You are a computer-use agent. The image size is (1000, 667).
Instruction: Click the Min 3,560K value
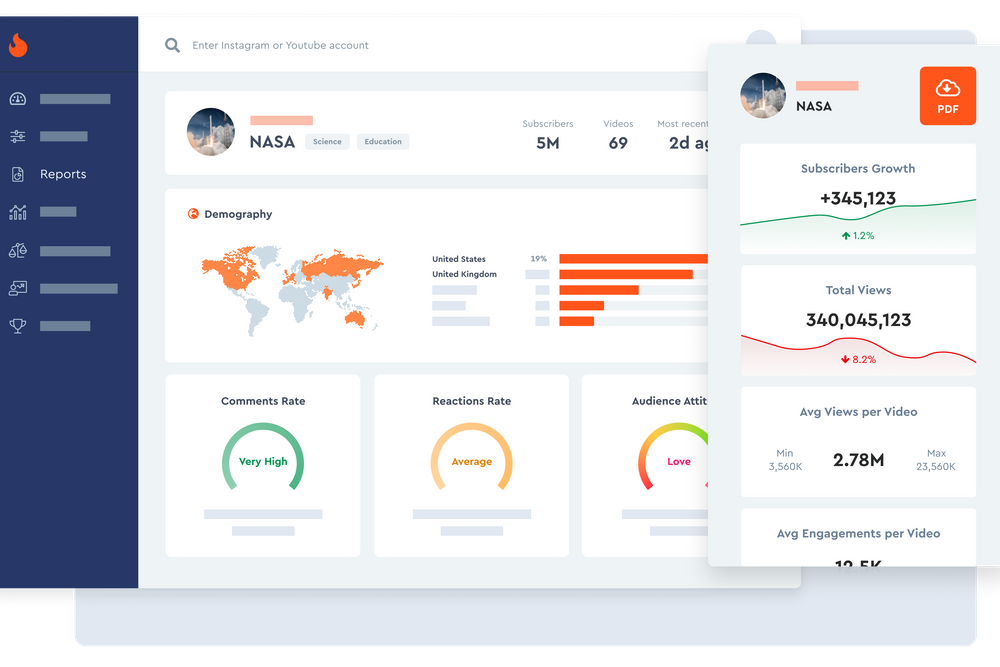point(785,460)
